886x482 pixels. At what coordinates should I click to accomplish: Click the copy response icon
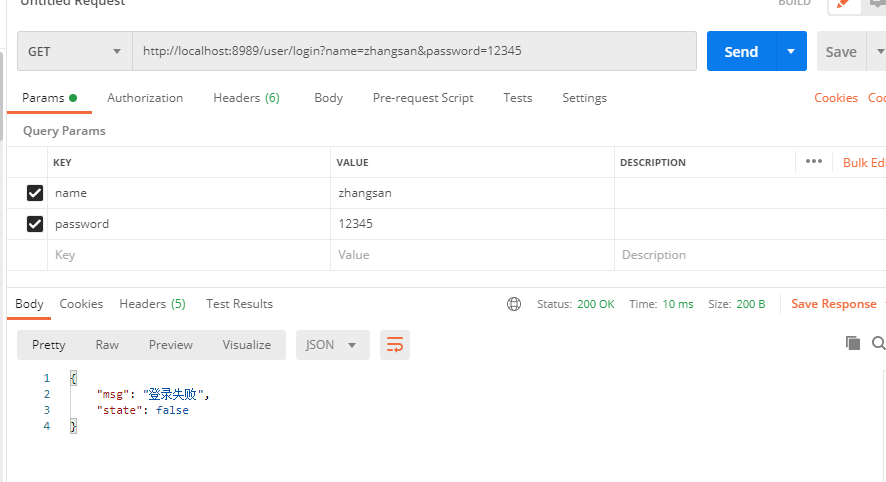(x=853, y=343)
